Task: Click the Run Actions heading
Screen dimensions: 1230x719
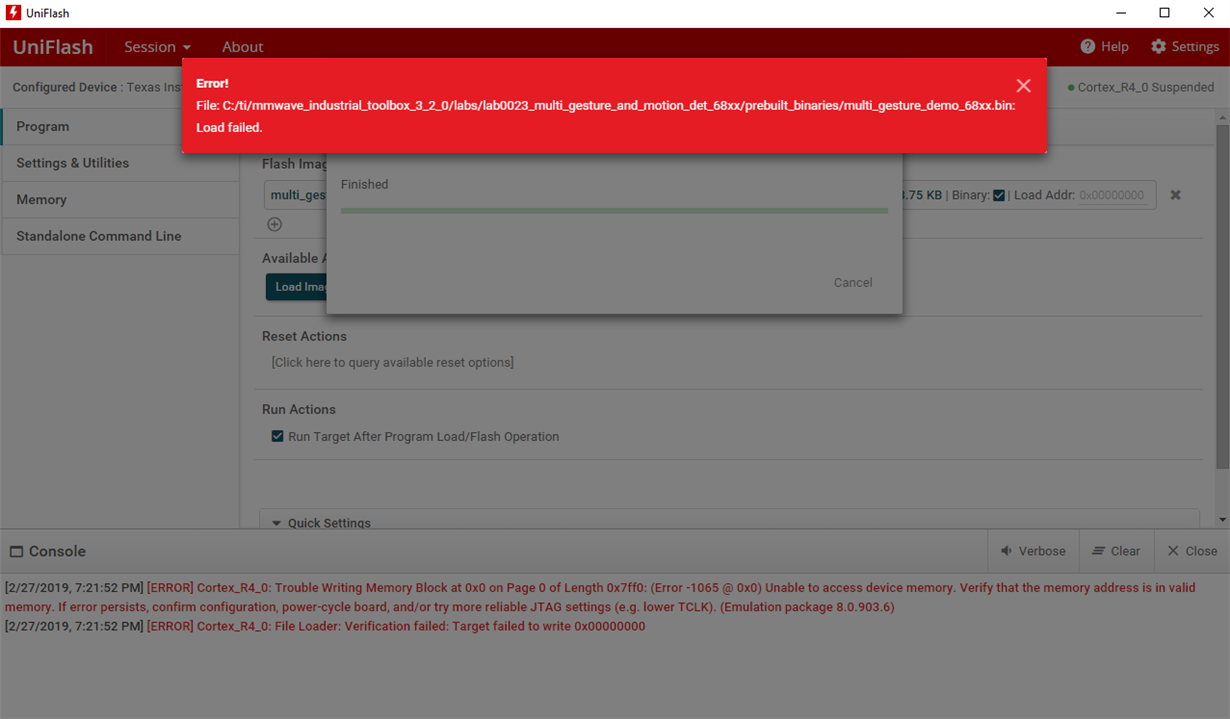Action: [299, 409]
